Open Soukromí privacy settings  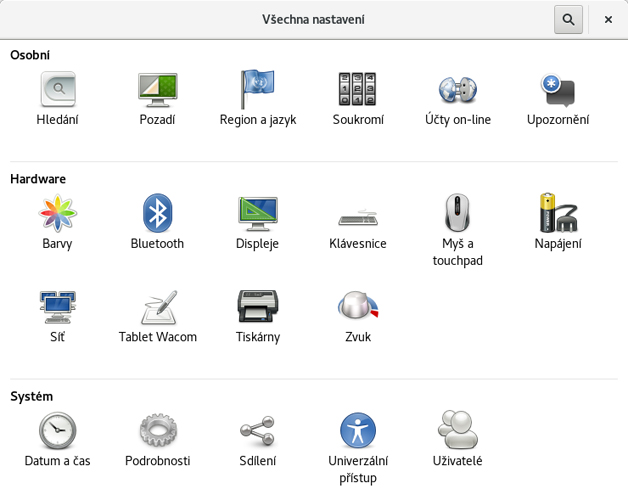358,99
